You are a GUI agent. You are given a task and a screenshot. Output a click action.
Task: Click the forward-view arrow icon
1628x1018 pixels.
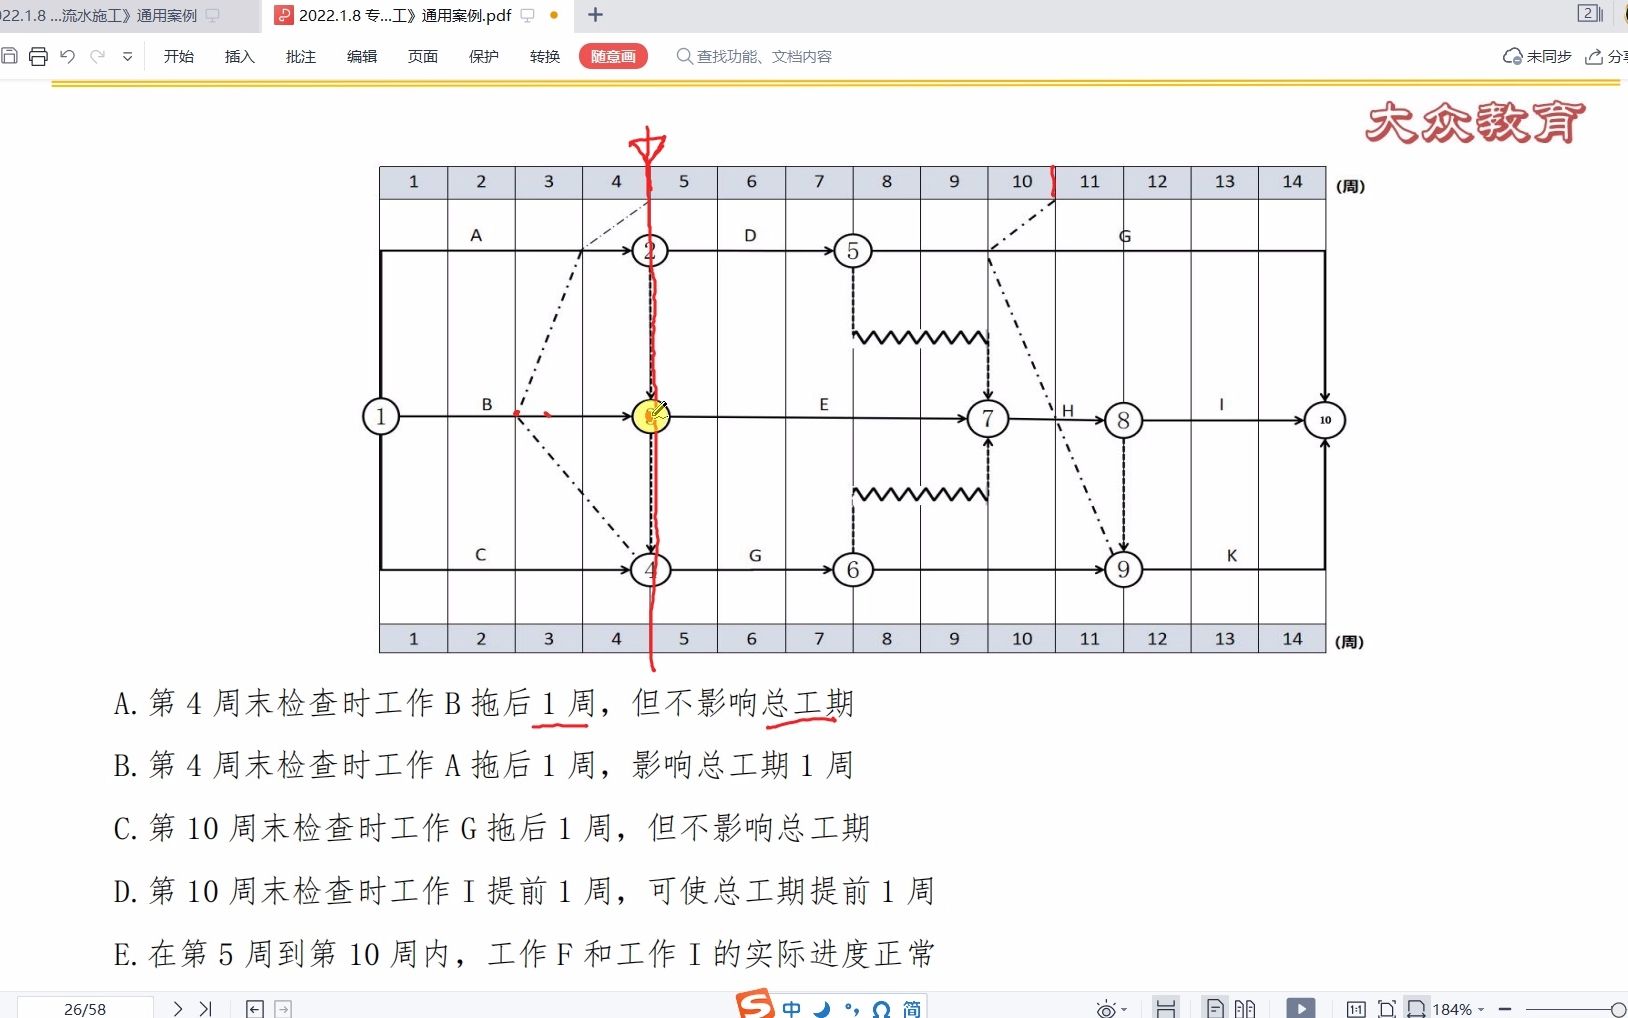pos(283,1009)
